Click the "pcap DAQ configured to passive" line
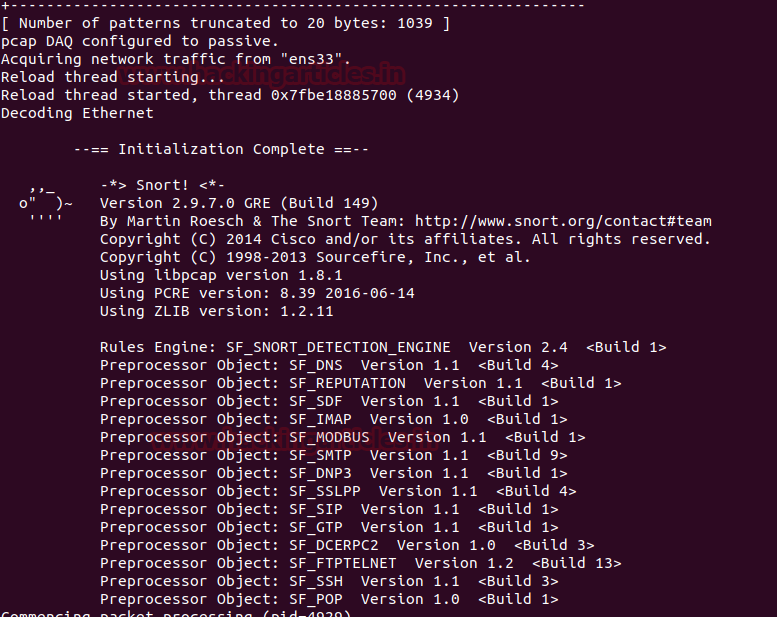The height and width of the screenshot is (617, 777). point(140,41)
